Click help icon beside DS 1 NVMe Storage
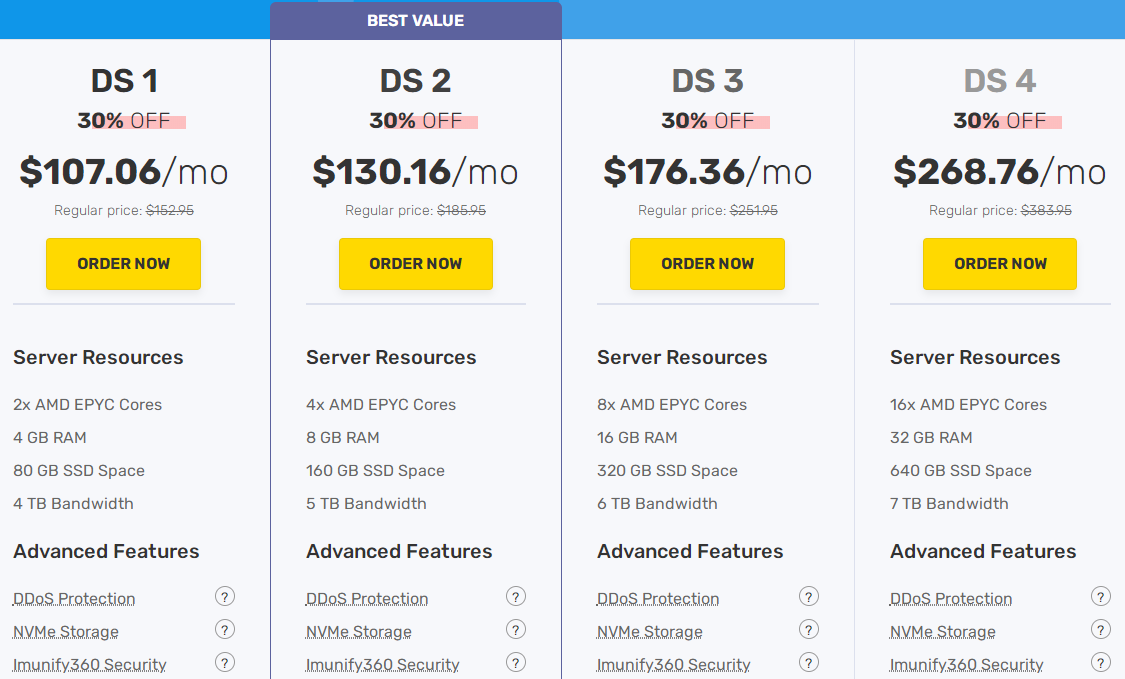This screenshot has height=679, width=1125. 225,630
